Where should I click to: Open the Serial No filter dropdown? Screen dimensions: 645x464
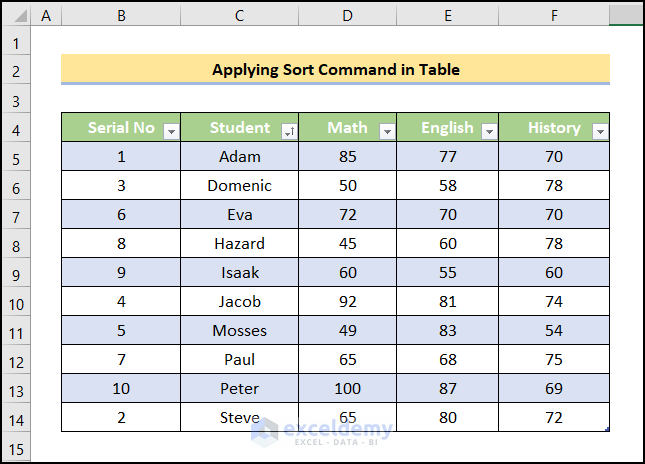171,131
